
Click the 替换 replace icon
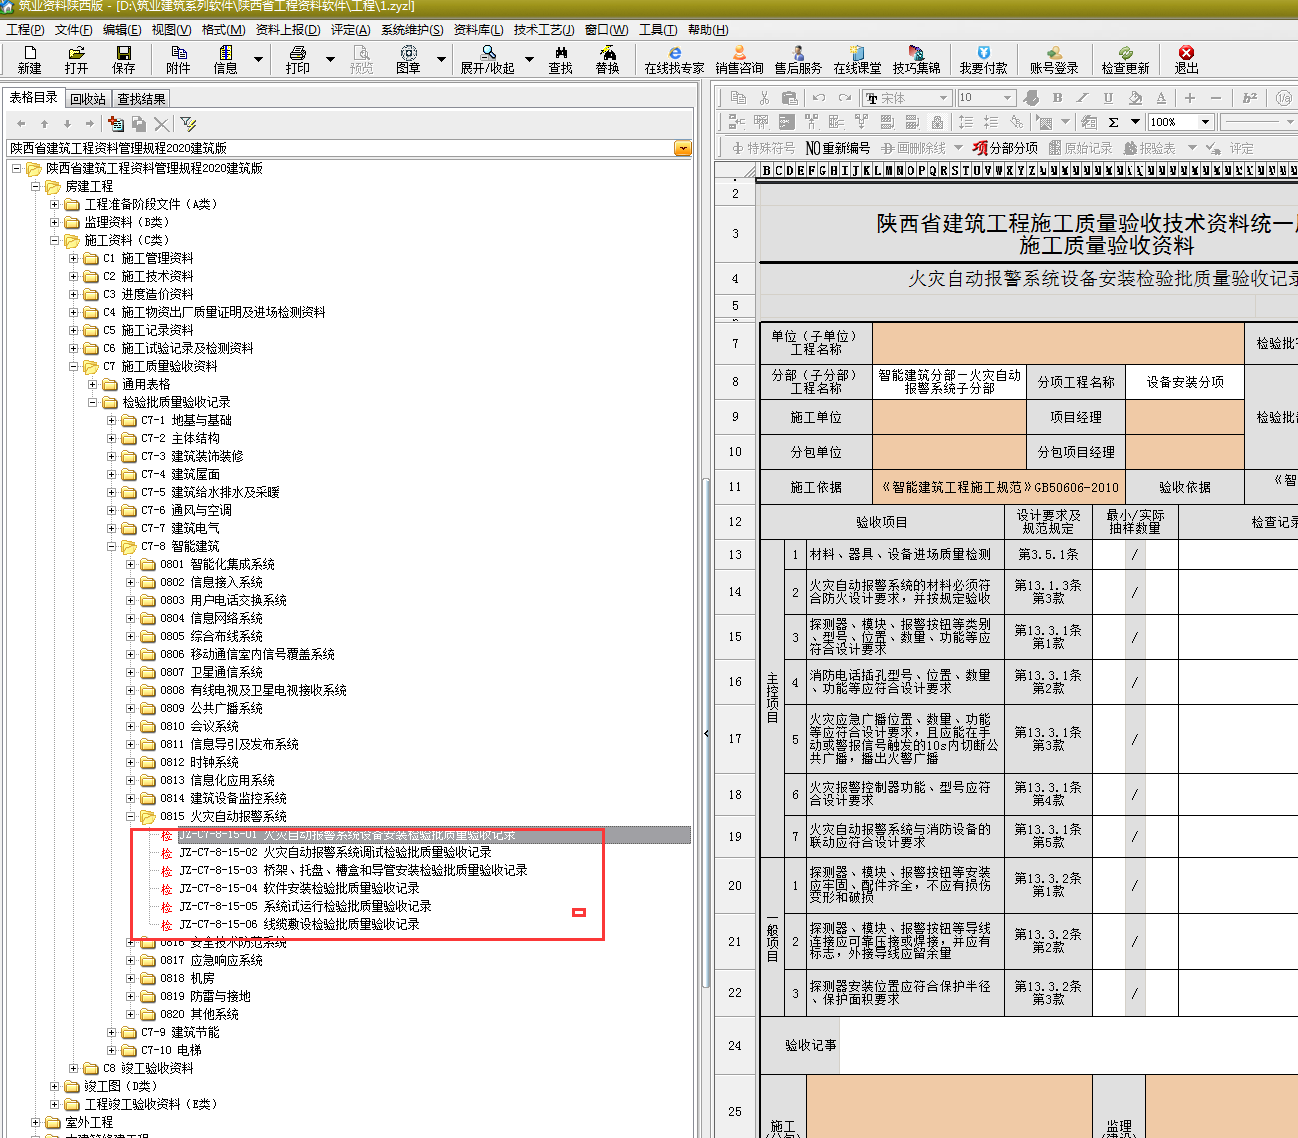click(607, 59)
